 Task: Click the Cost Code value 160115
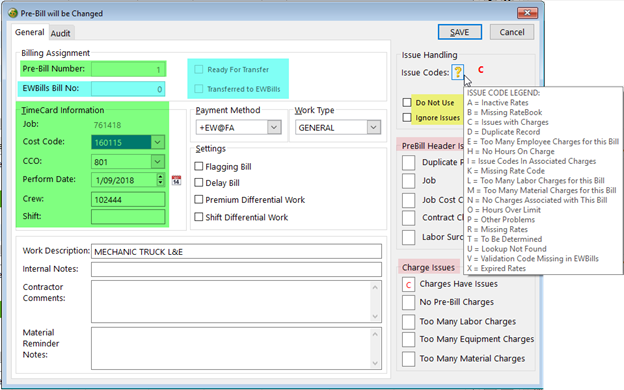[x=108, y=142]
